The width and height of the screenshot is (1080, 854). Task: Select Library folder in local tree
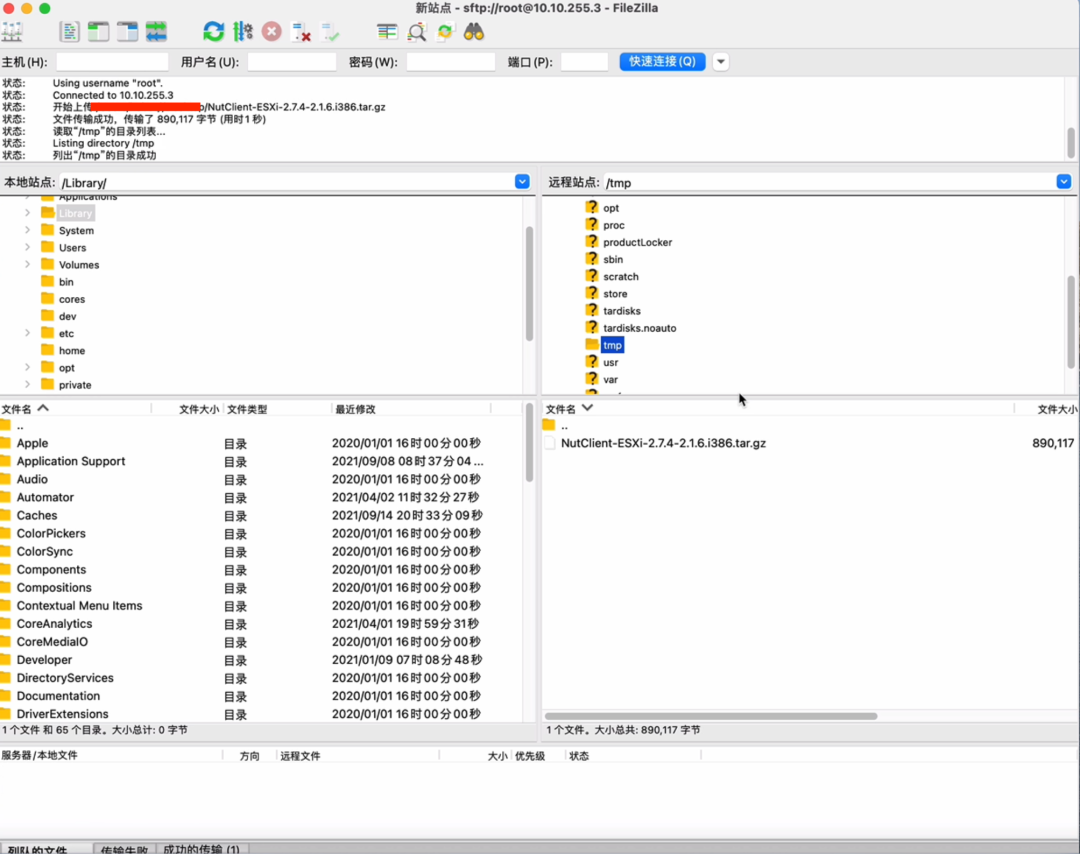coord(75,214)
